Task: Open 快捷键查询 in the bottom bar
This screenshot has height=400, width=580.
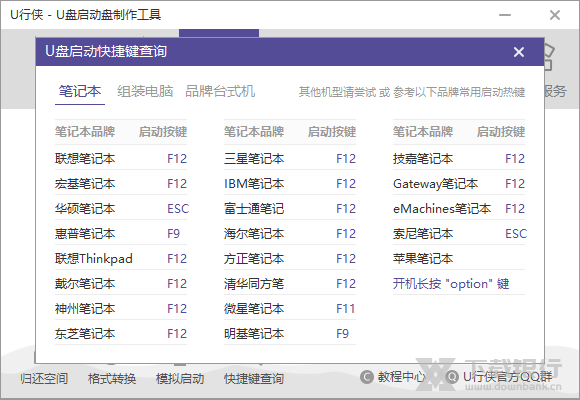Action: (x=254, y=378)
